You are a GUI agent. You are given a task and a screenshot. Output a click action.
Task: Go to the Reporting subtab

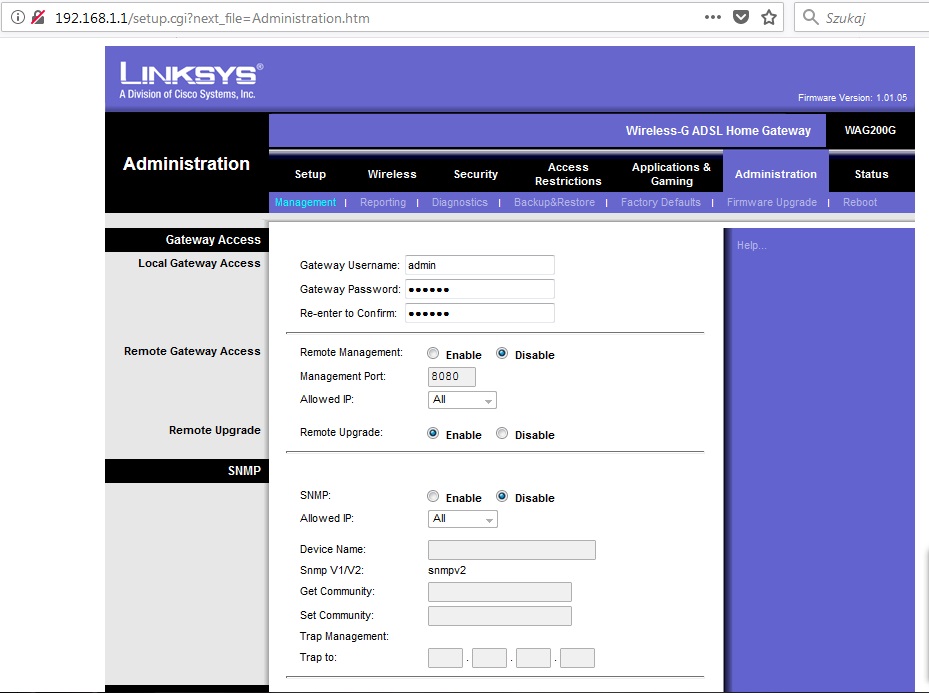[383, 203]
